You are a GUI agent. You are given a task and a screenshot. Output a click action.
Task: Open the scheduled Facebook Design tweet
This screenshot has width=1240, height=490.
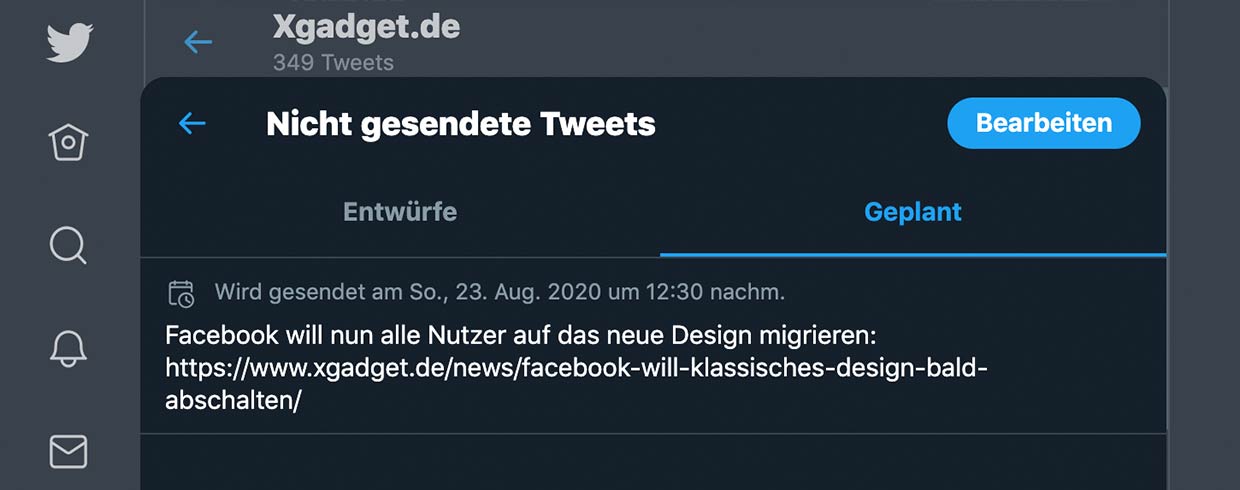[653, 346]
